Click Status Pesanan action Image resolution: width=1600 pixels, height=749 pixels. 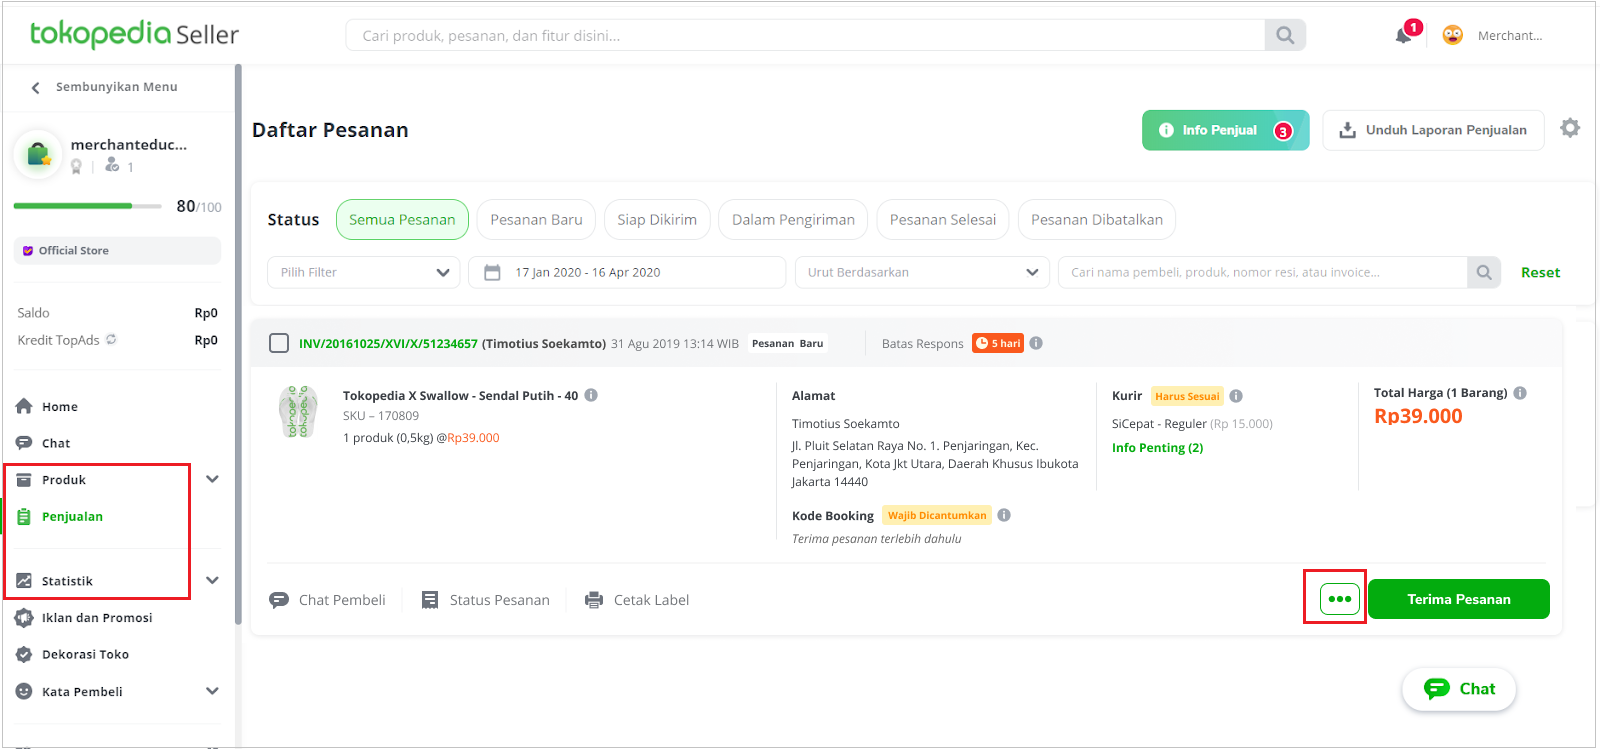click(486, 600)
